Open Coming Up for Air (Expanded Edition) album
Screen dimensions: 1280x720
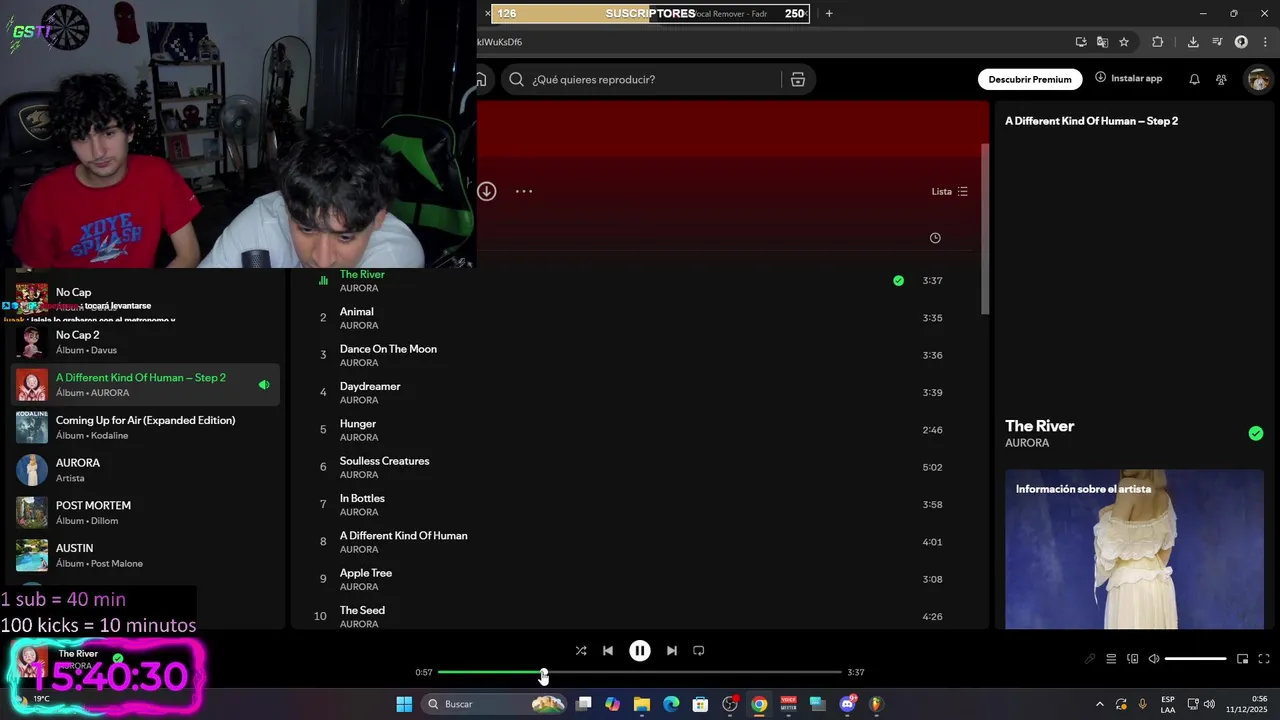145,427
